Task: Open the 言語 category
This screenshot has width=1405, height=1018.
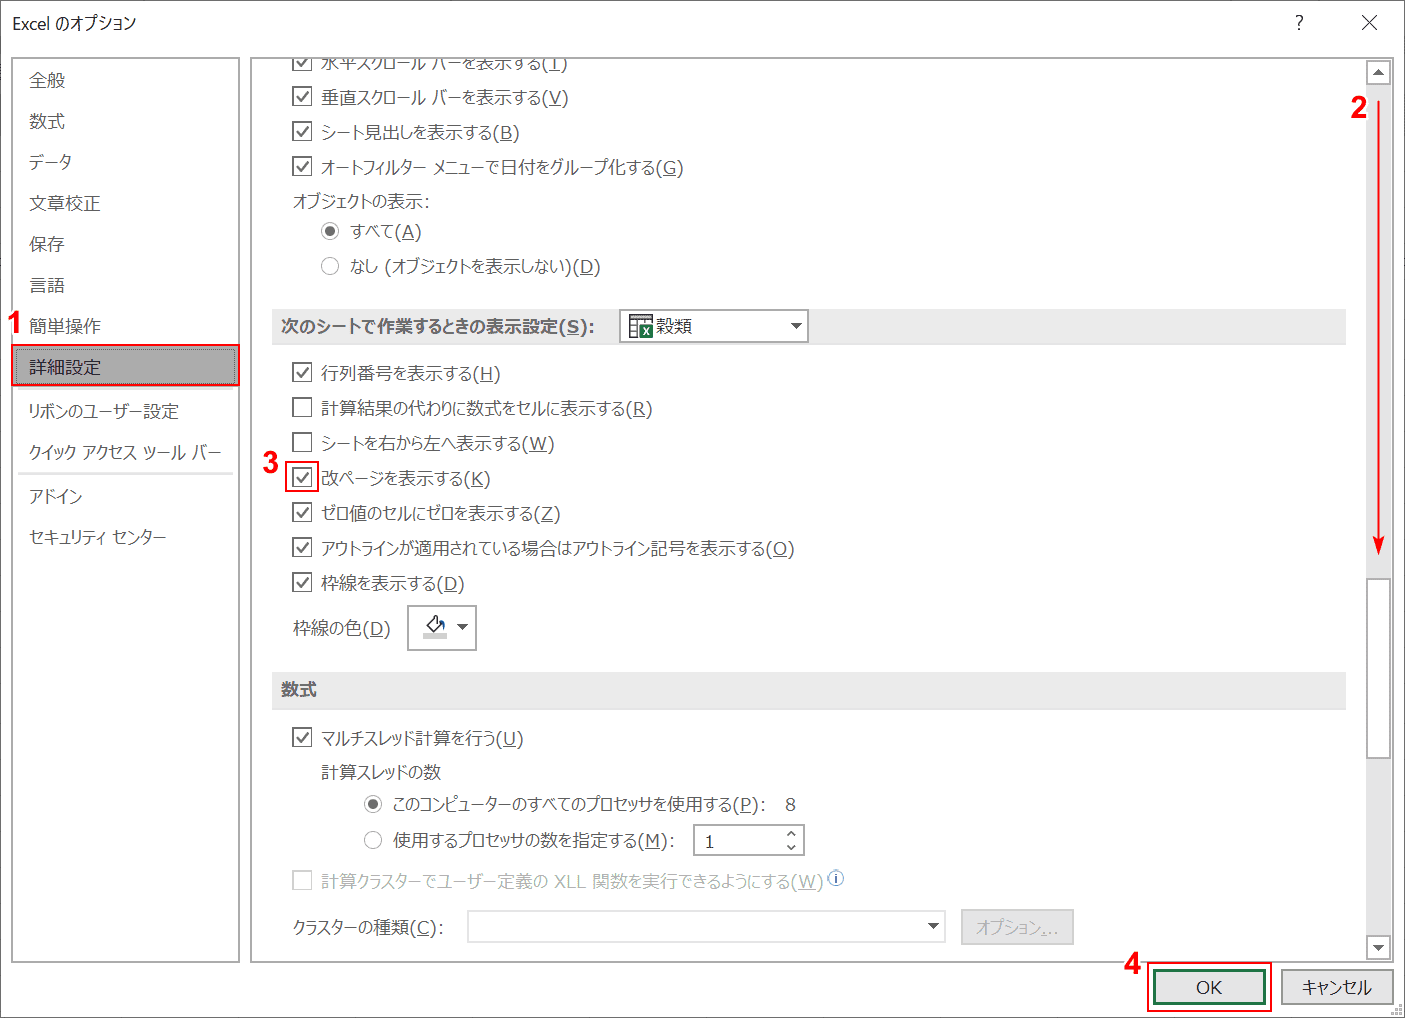Action: tap(126, 285)
